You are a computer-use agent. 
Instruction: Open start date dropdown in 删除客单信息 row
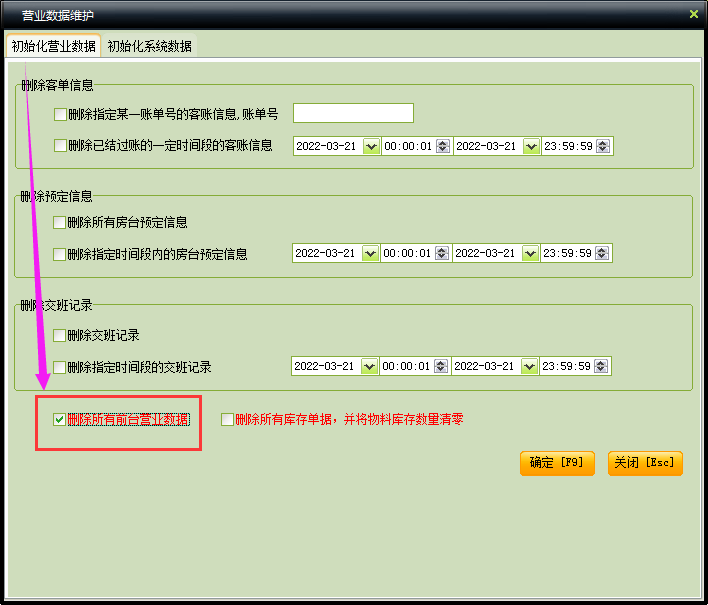(371, 146)
